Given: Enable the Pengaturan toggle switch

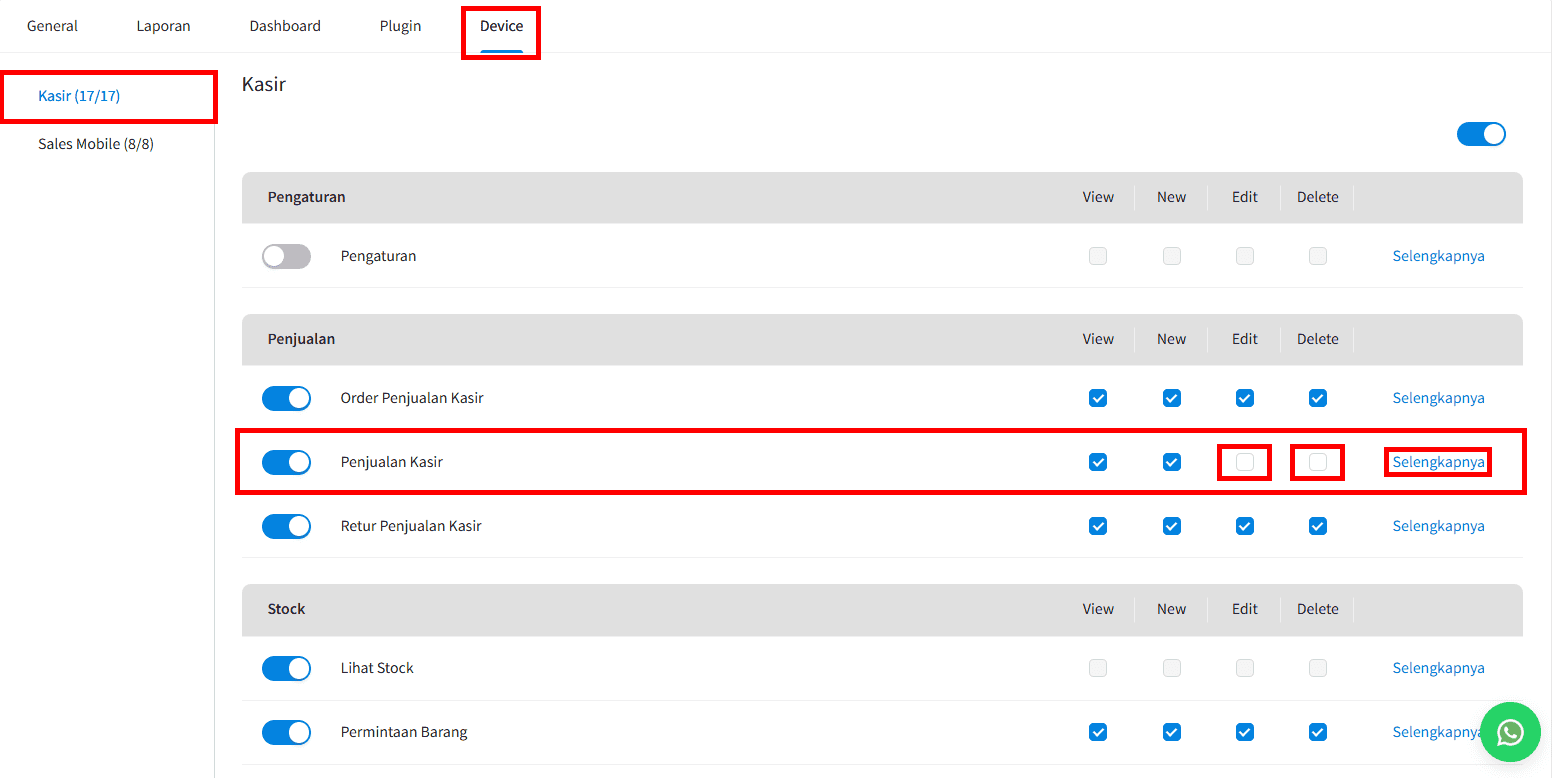Looking at the screenshot, I should point(286,256).
